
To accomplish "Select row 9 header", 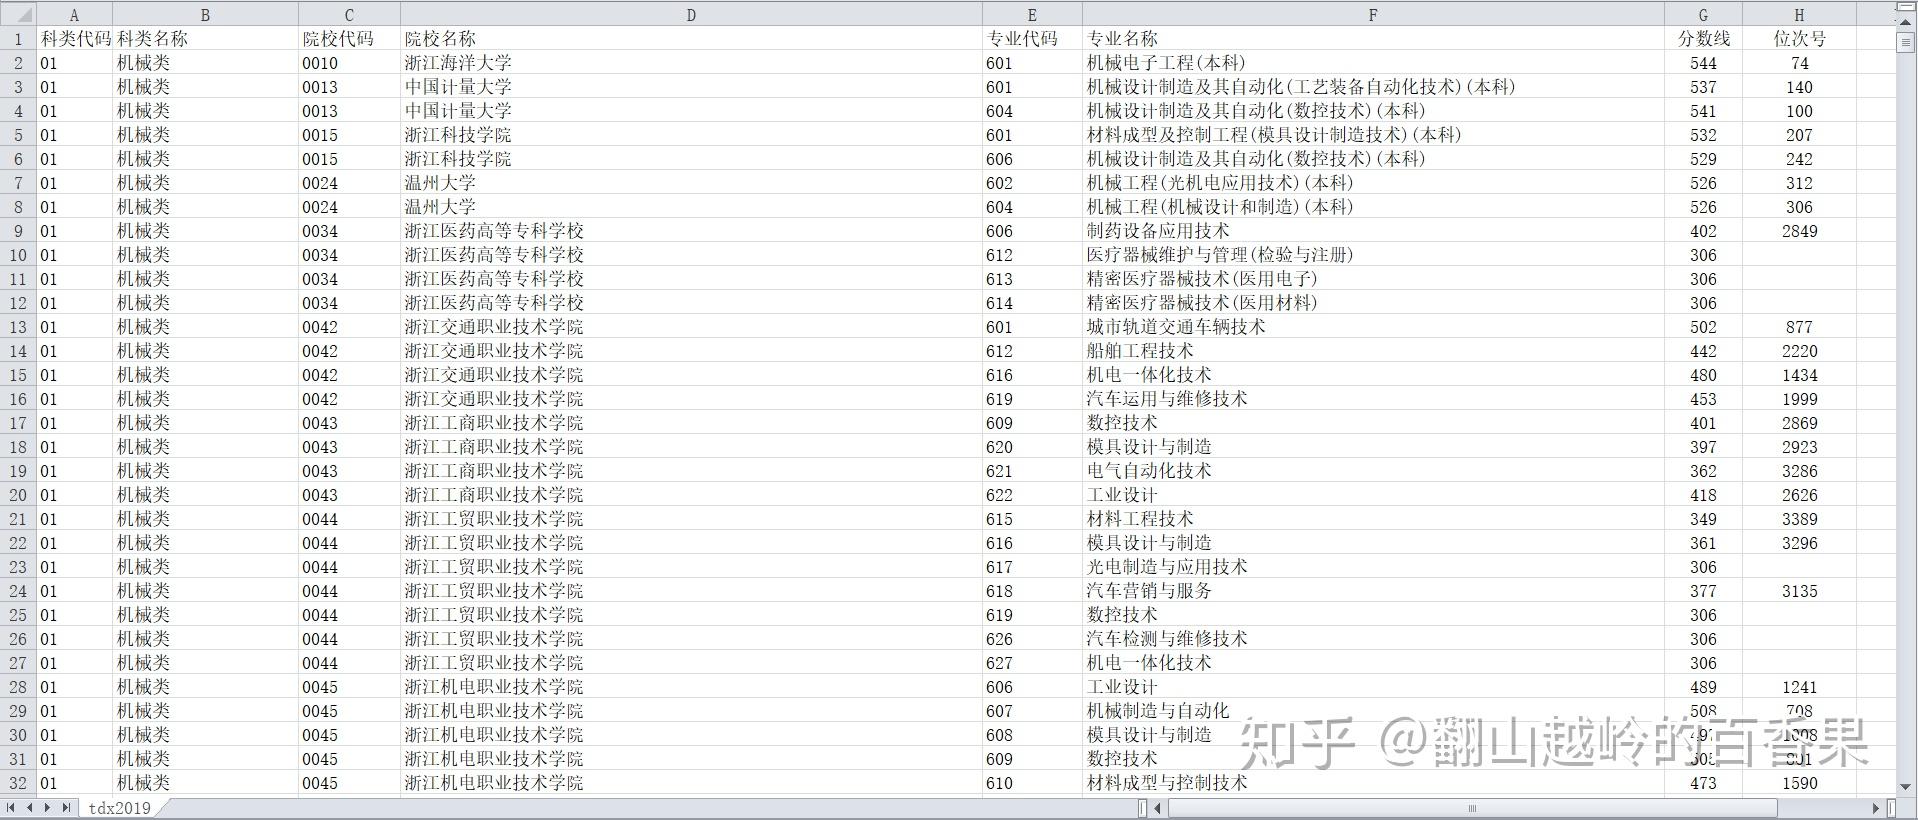I will pos(18,230).
